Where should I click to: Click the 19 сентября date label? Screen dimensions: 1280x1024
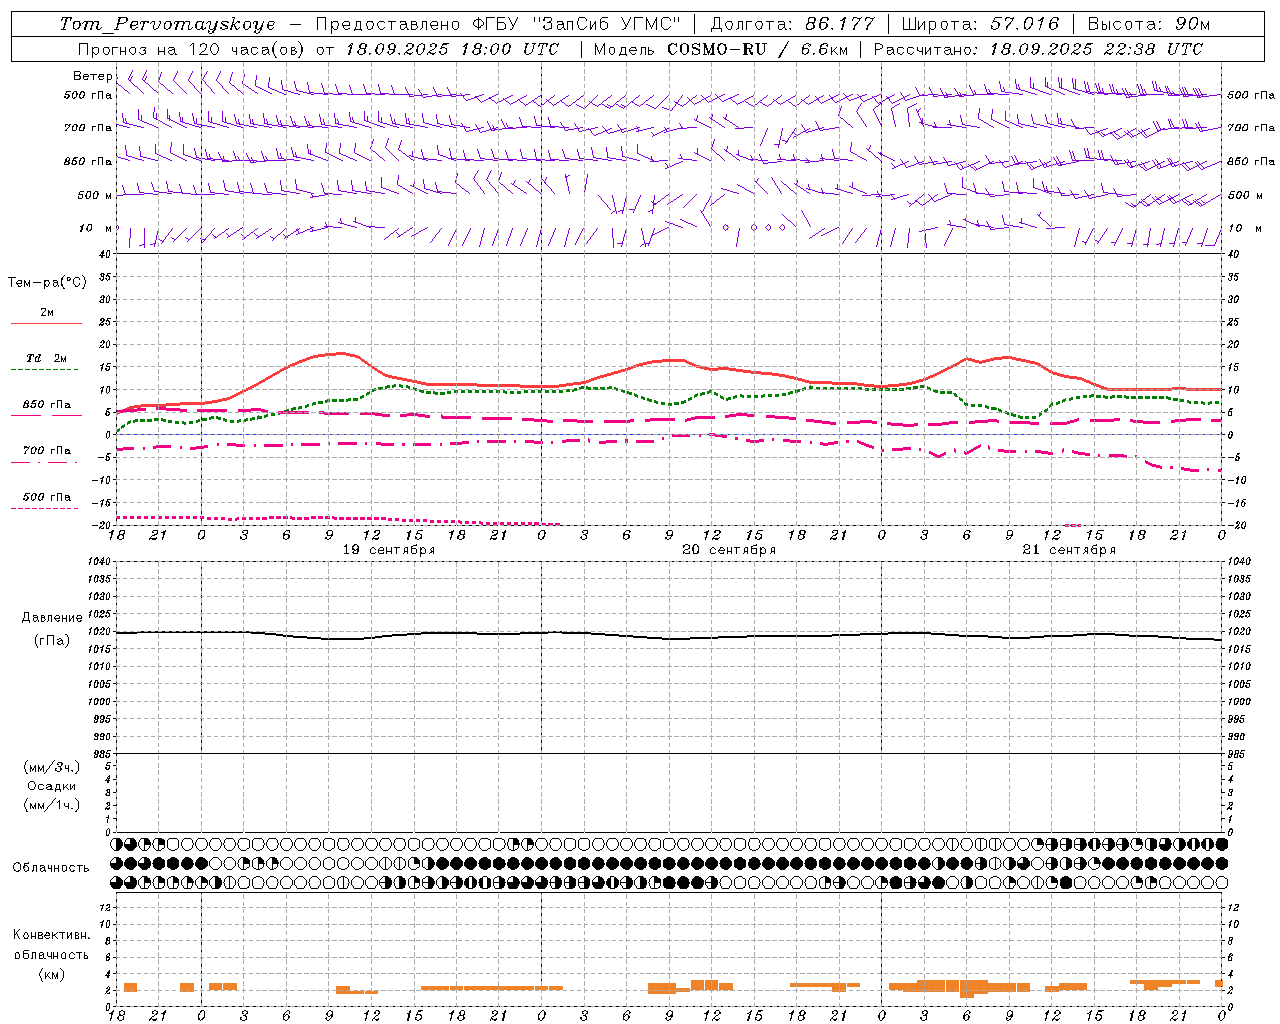click(389, 549)
